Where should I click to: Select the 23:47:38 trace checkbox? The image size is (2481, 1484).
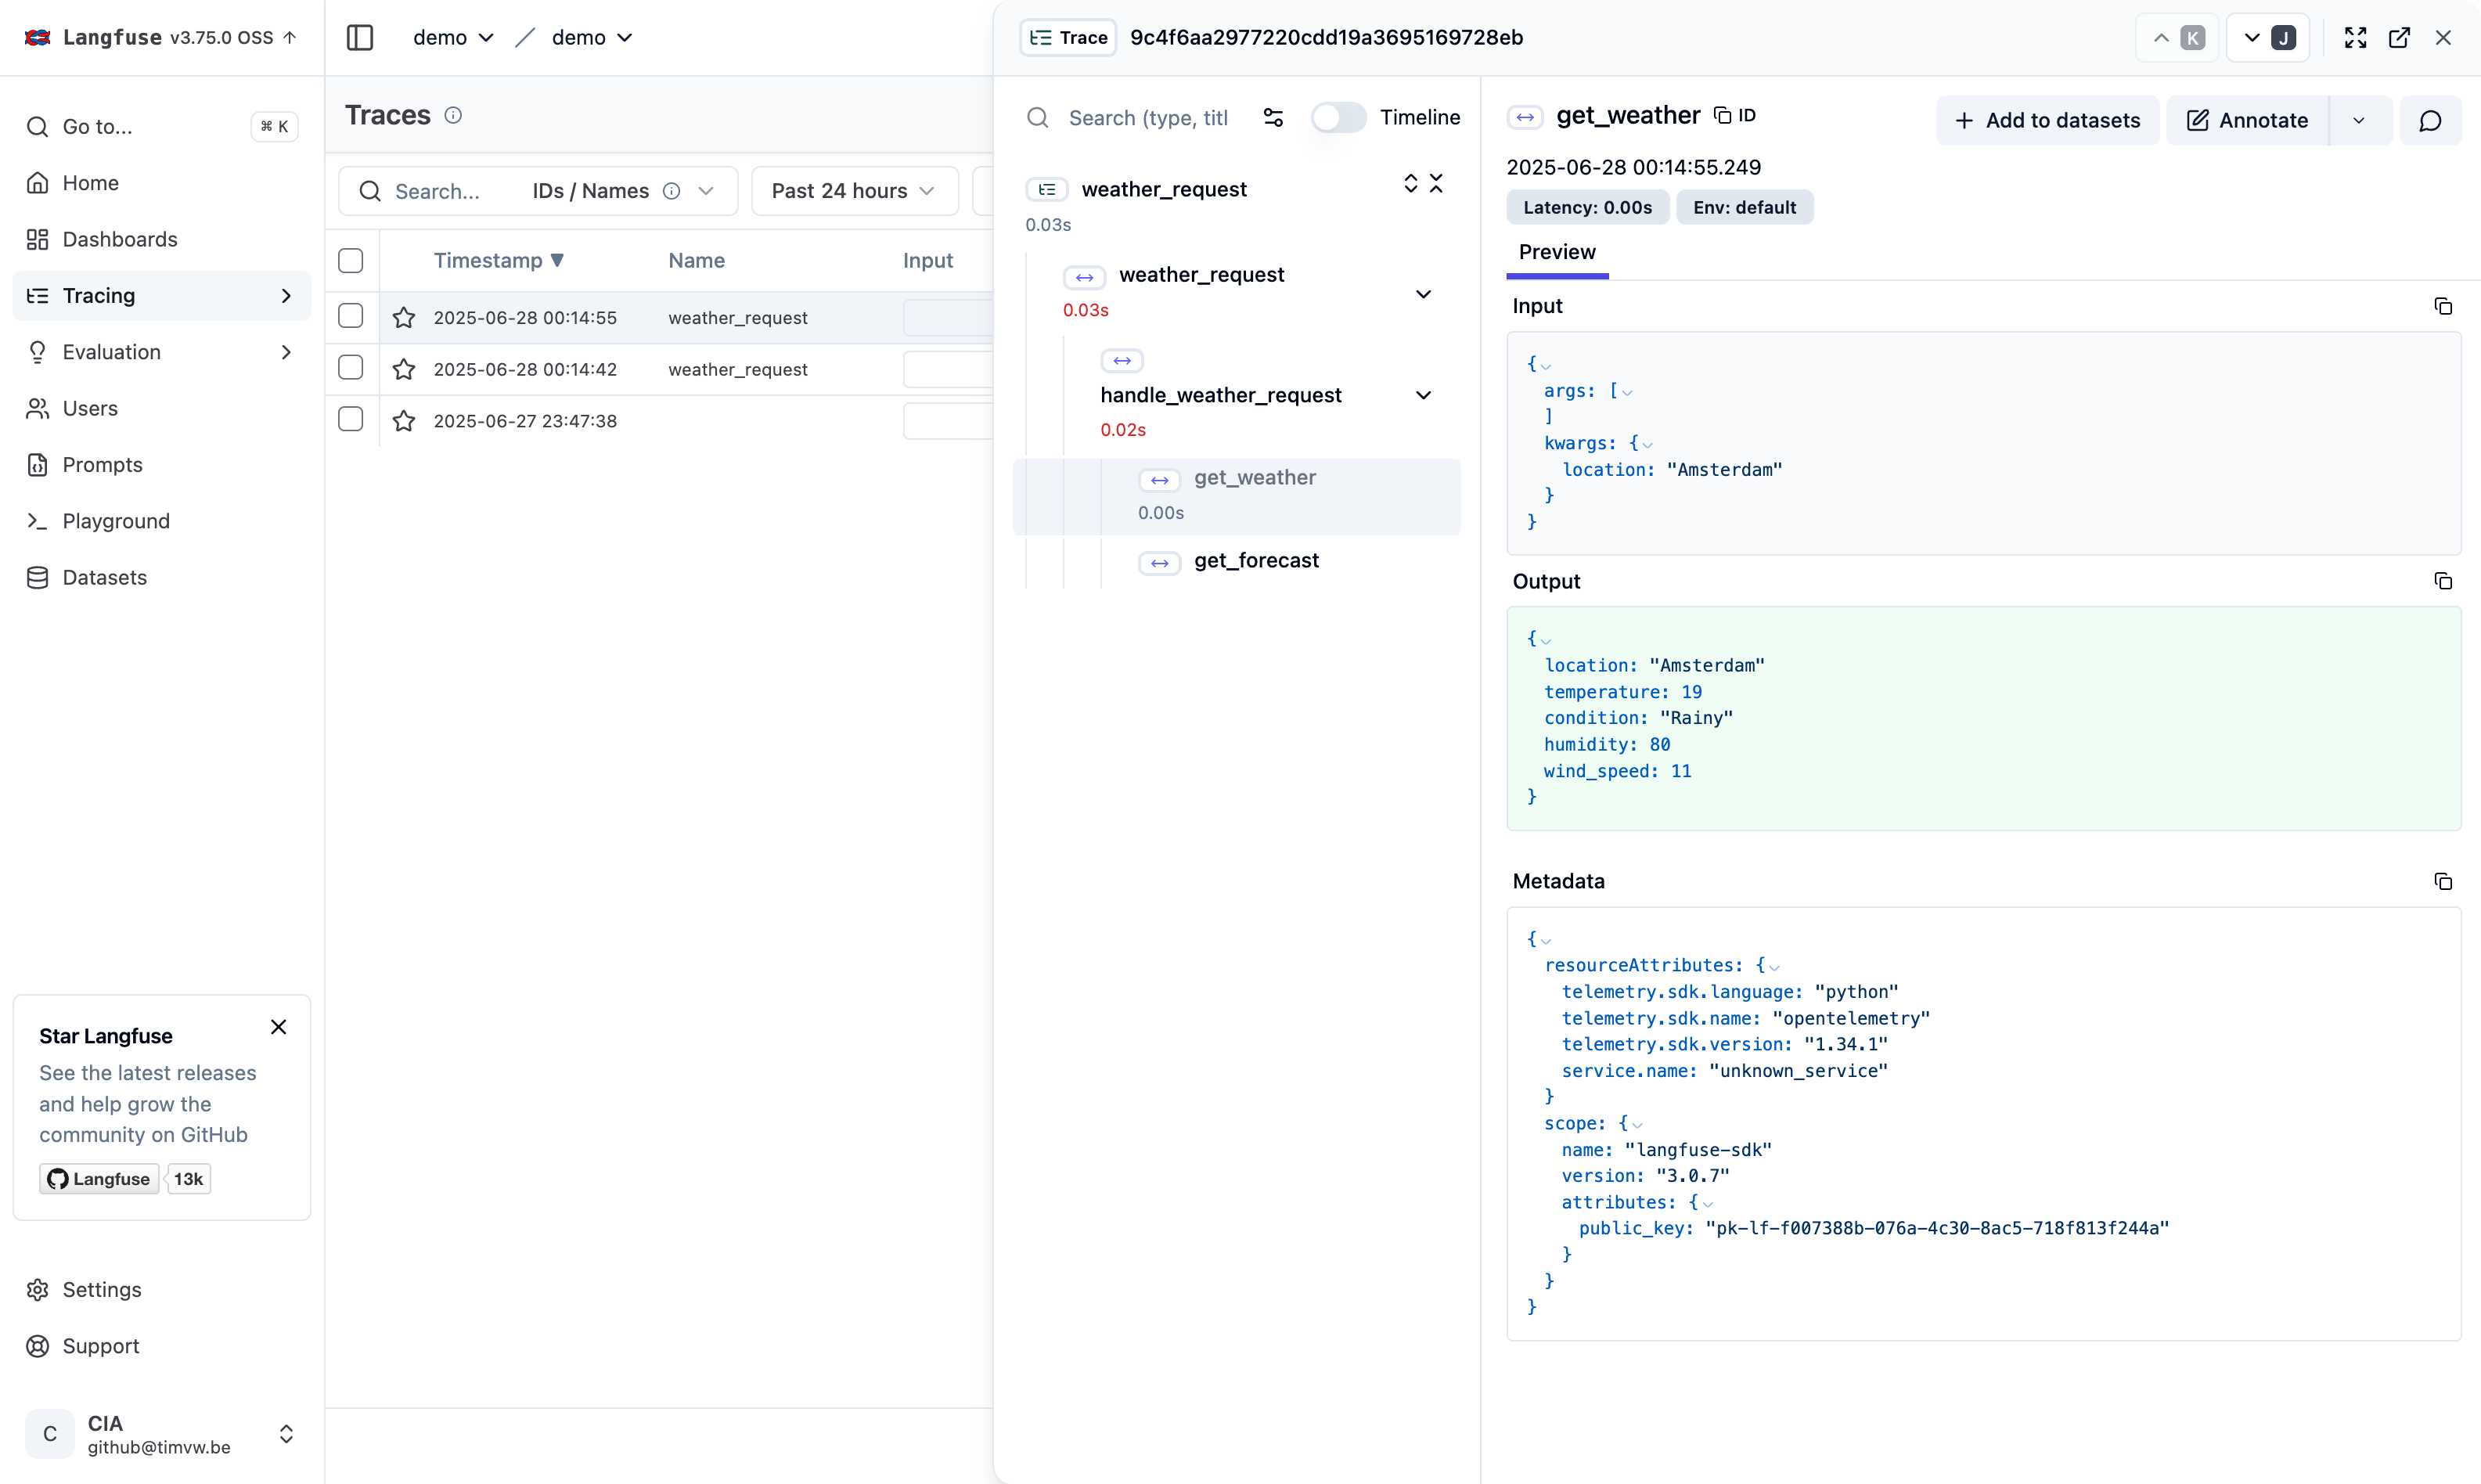pyautogui.click(x=351, y=419)
